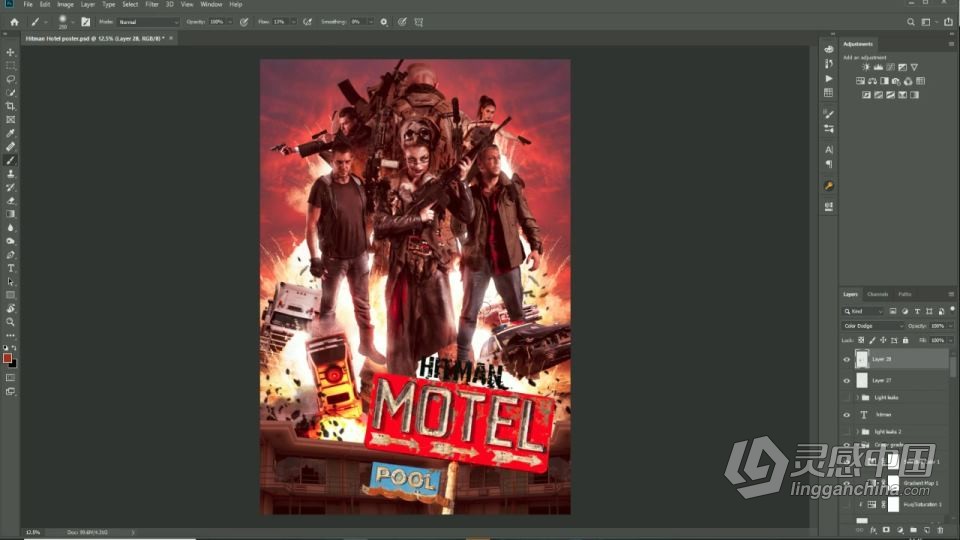The width and height of the screenshot is (960, 540).
Task: Open the brush preset picker dropdown
Action: (x=73, y=22)
